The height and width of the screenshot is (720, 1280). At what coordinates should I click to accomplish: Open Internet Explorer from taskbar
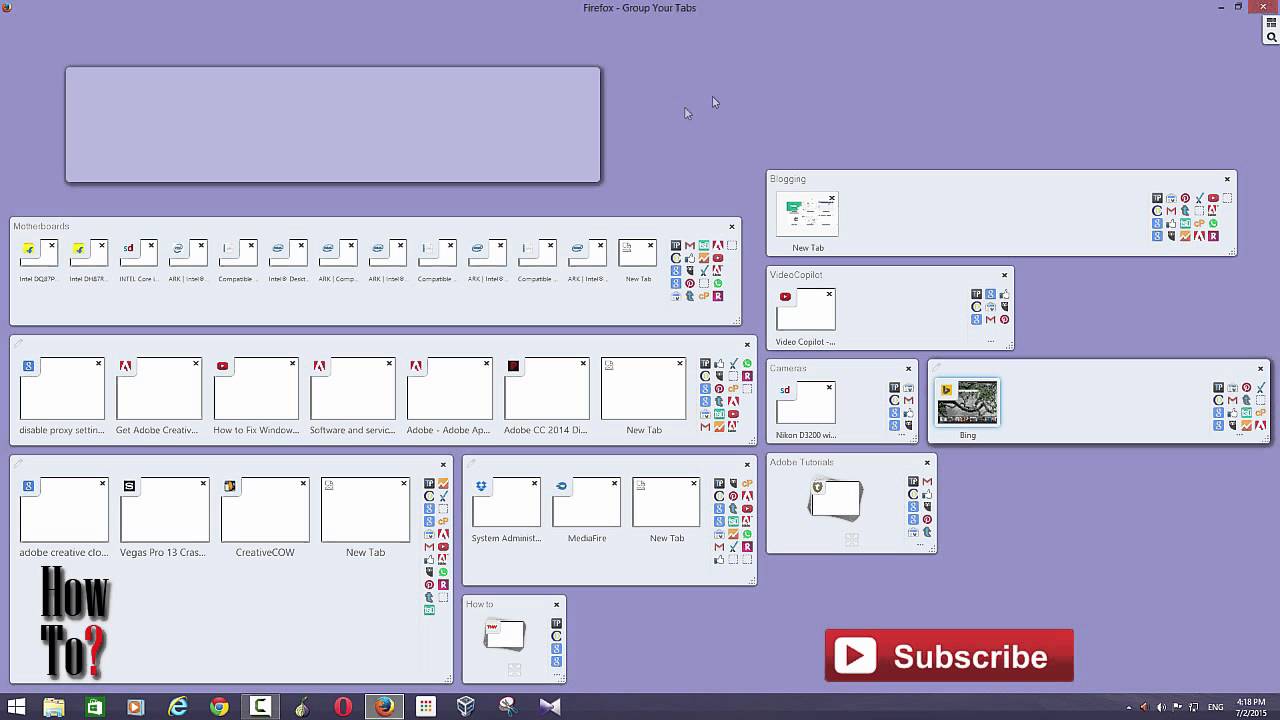tap(177, 707)
